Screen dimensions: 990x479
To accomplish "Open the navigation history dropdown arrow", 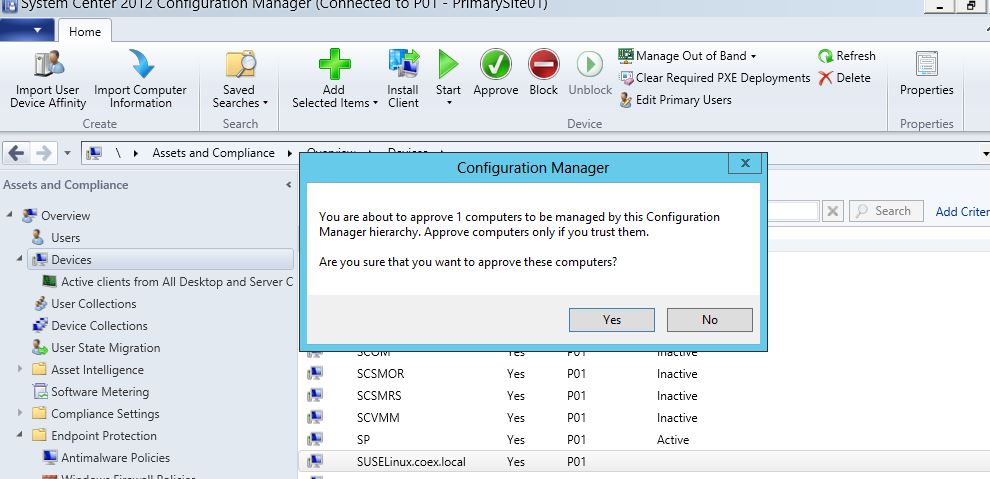I will [68, 153].
